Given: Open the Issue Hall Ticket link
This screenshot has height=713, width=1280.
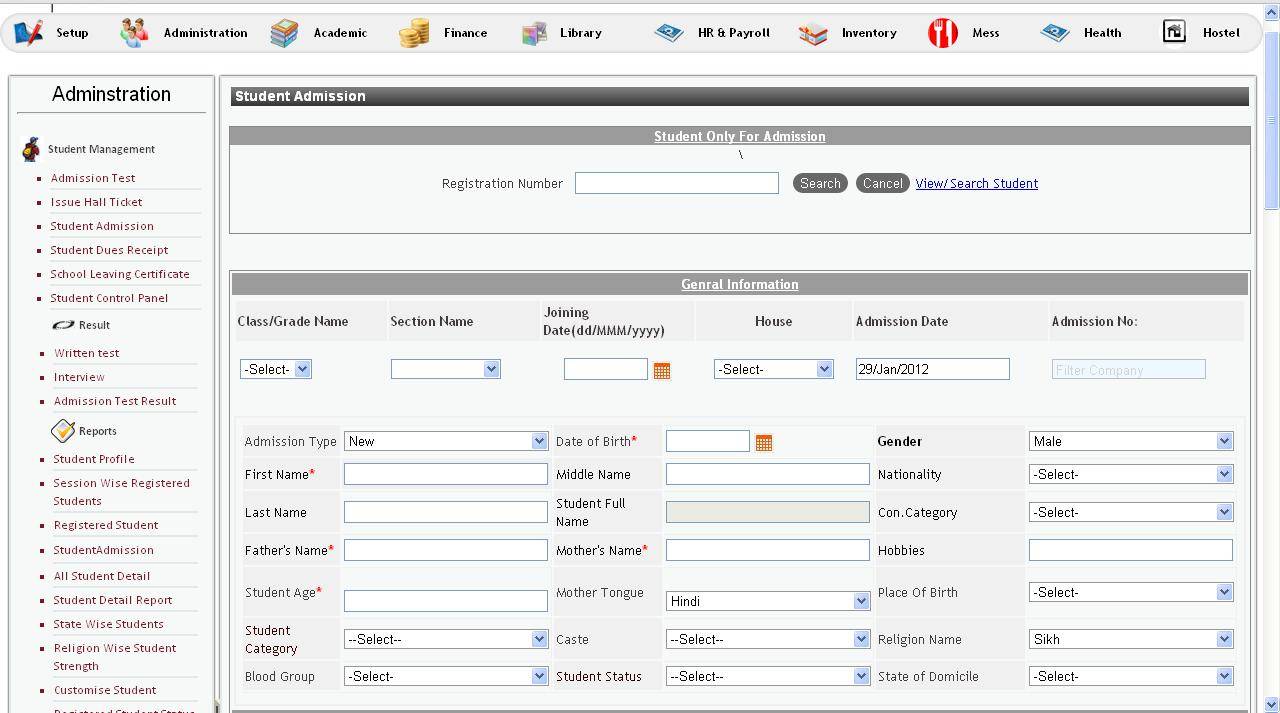Looking at the screenshot, I should pos(97,202).
